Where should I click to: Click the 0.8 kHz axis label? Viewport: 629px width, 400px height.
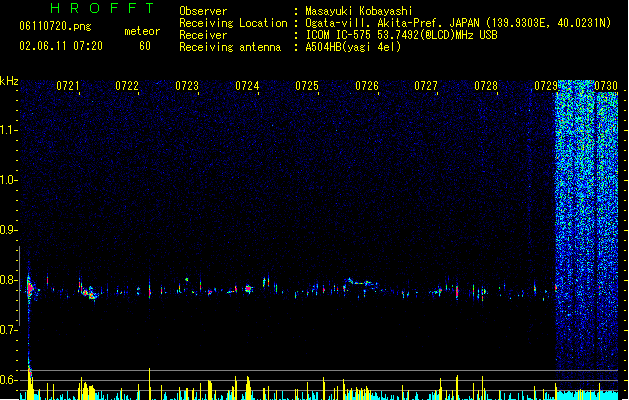(x=9, y=280)
